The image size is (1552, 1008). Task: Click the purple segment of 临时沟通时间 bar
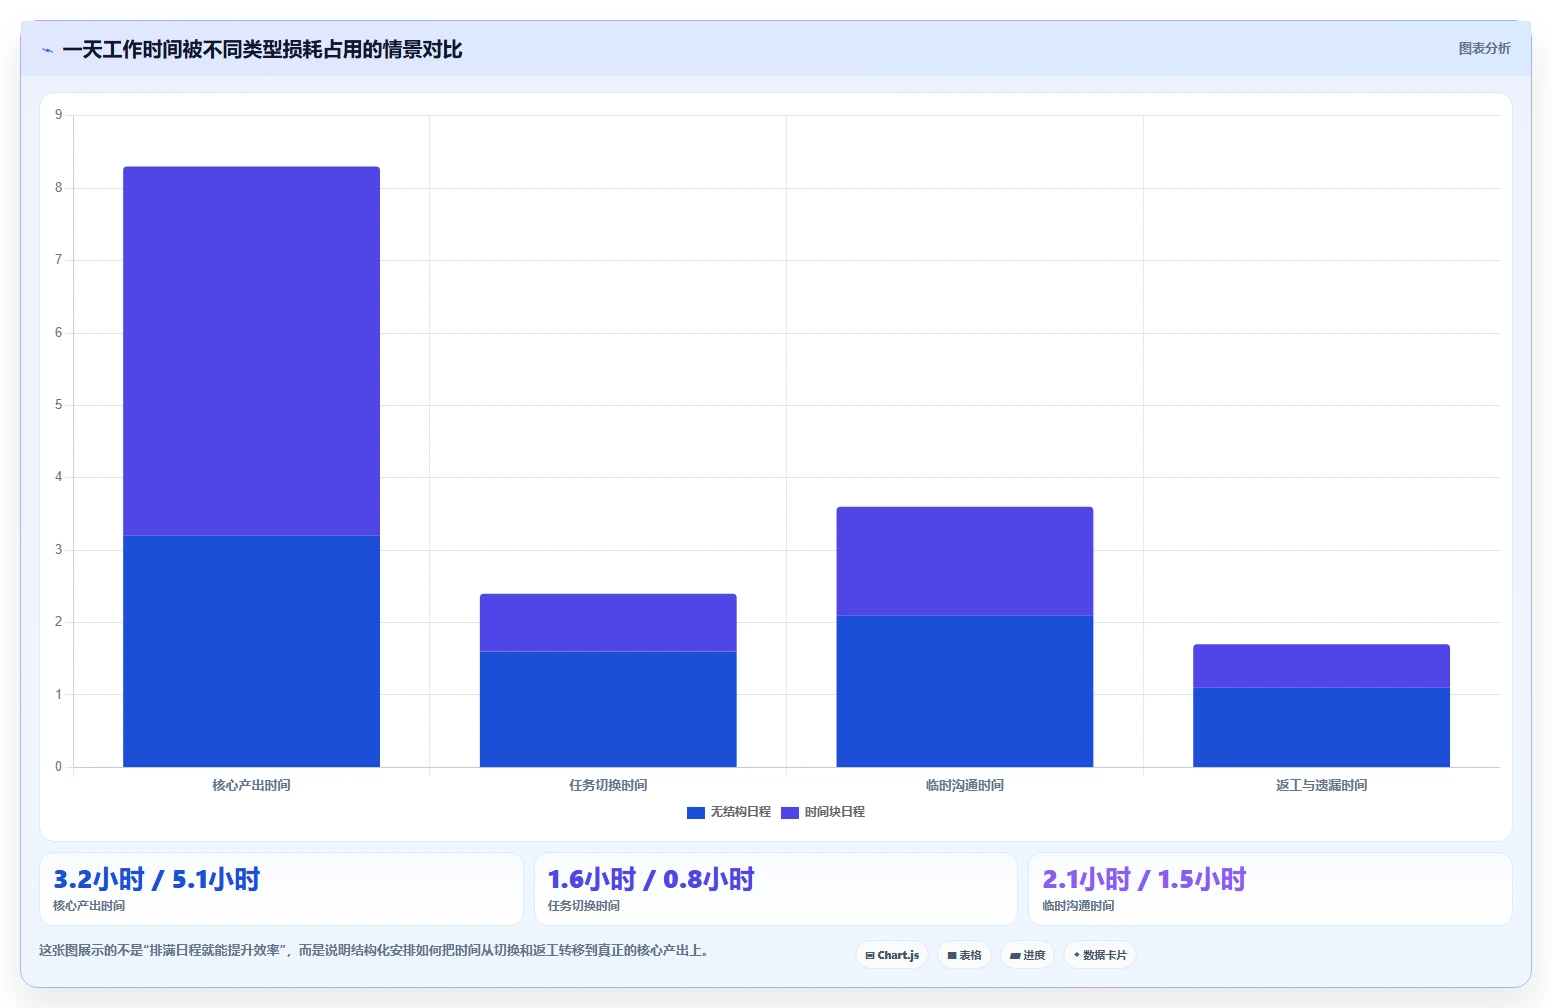pos(965,561)
